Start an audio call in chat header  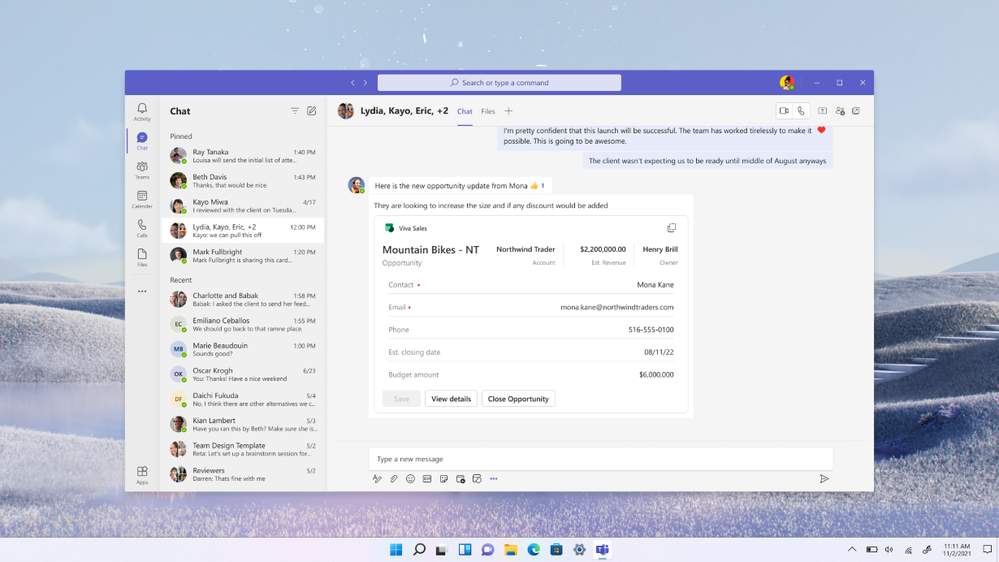coord(801,111)
